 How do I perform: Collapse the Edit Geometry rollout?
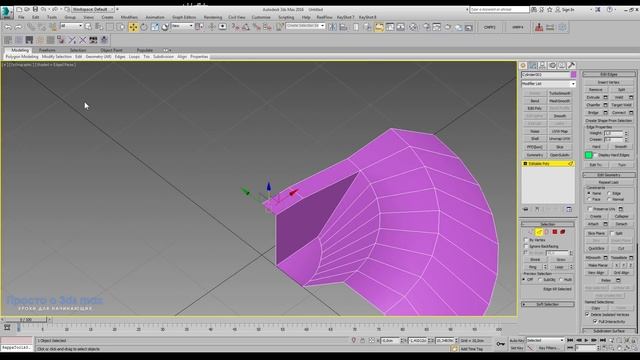[609, 175]
